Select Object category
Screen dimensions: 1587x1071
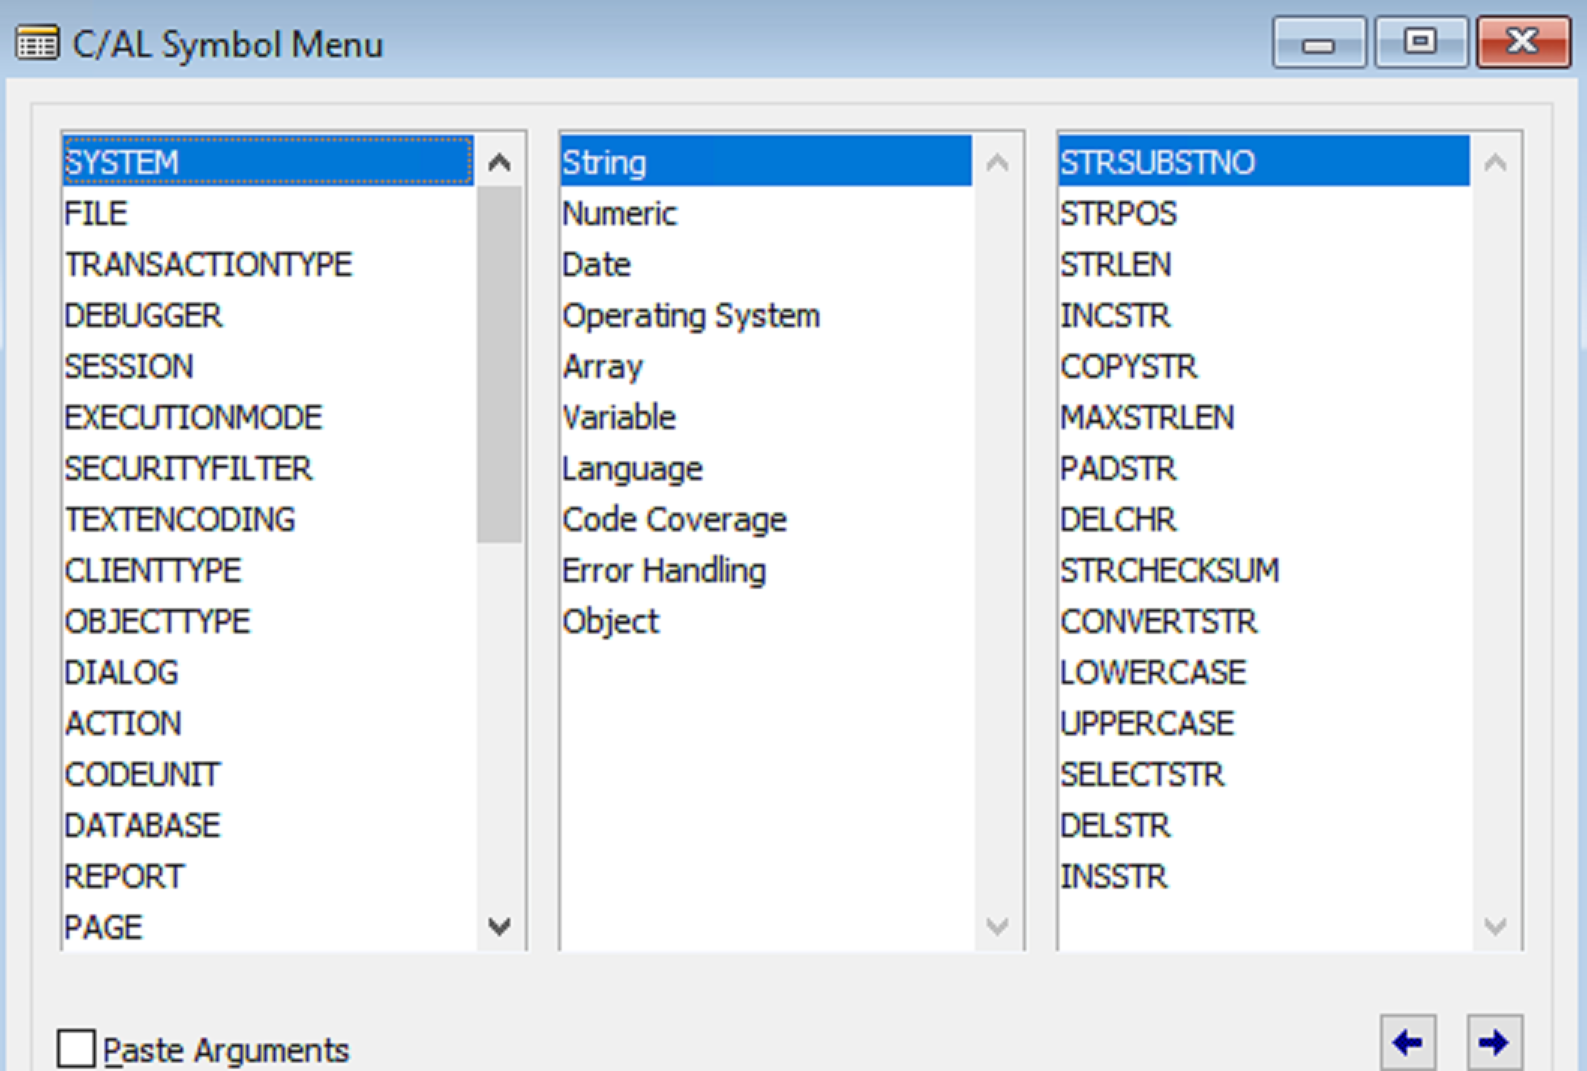coord(766,621)
